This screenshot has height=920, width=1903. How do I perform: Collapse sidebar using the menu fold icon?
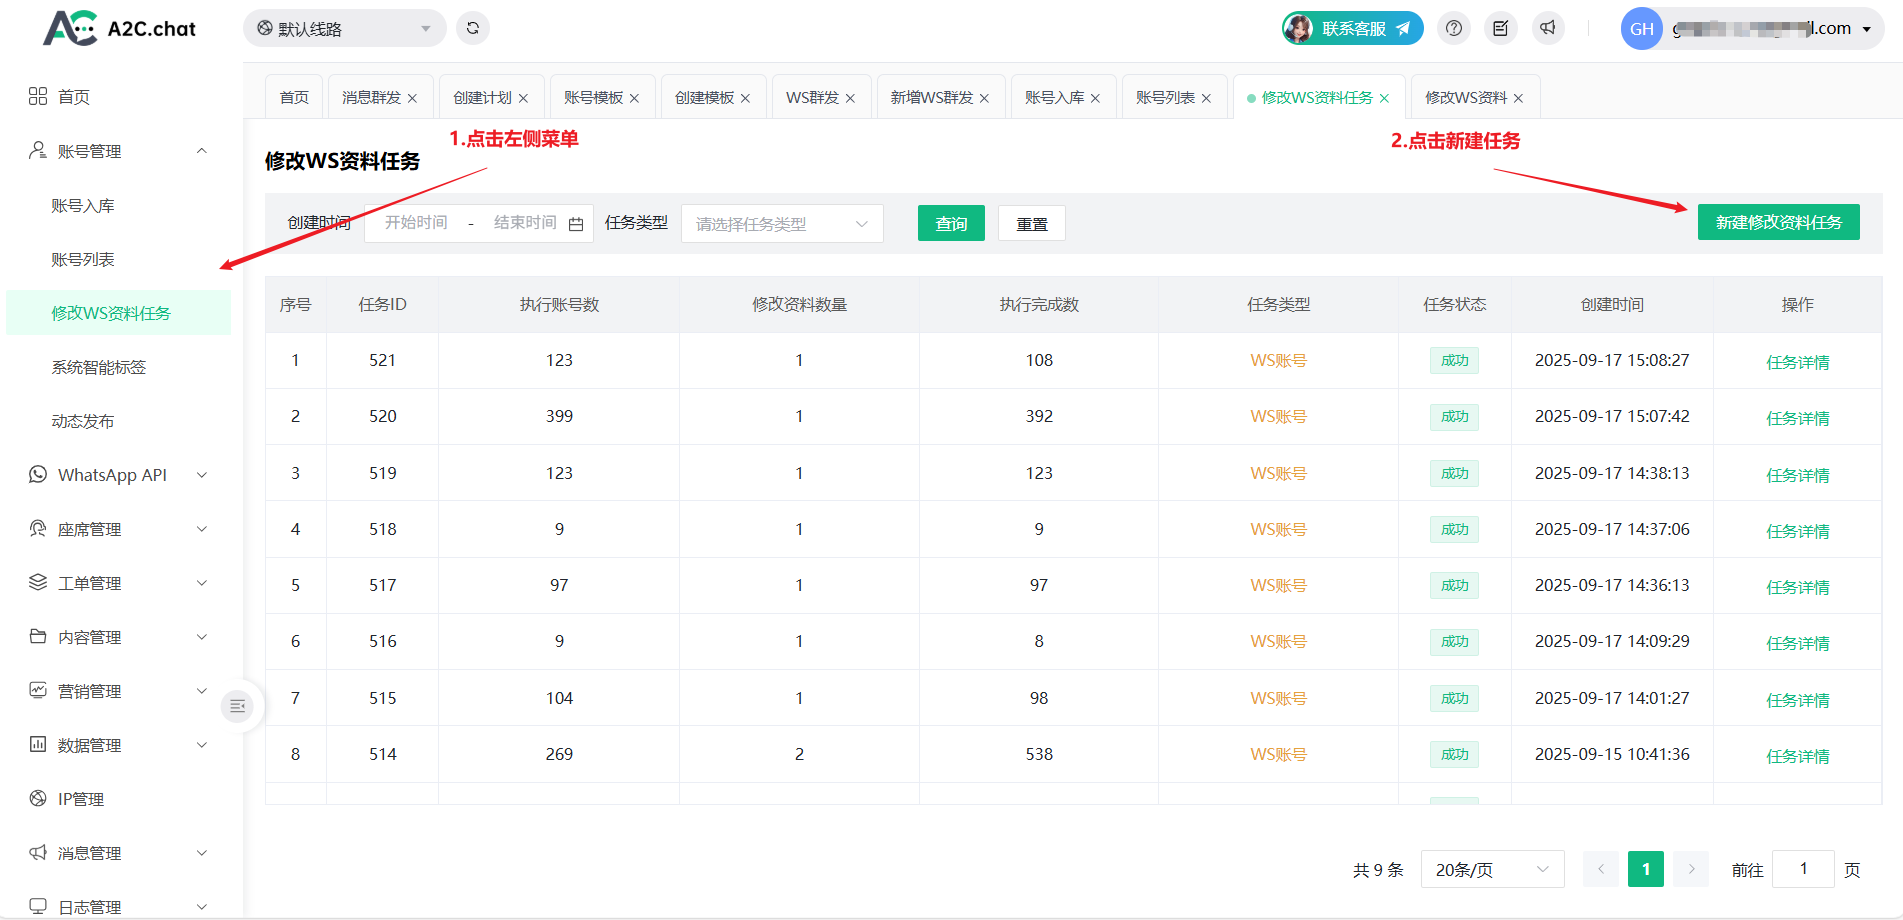(x=237, y=707)
